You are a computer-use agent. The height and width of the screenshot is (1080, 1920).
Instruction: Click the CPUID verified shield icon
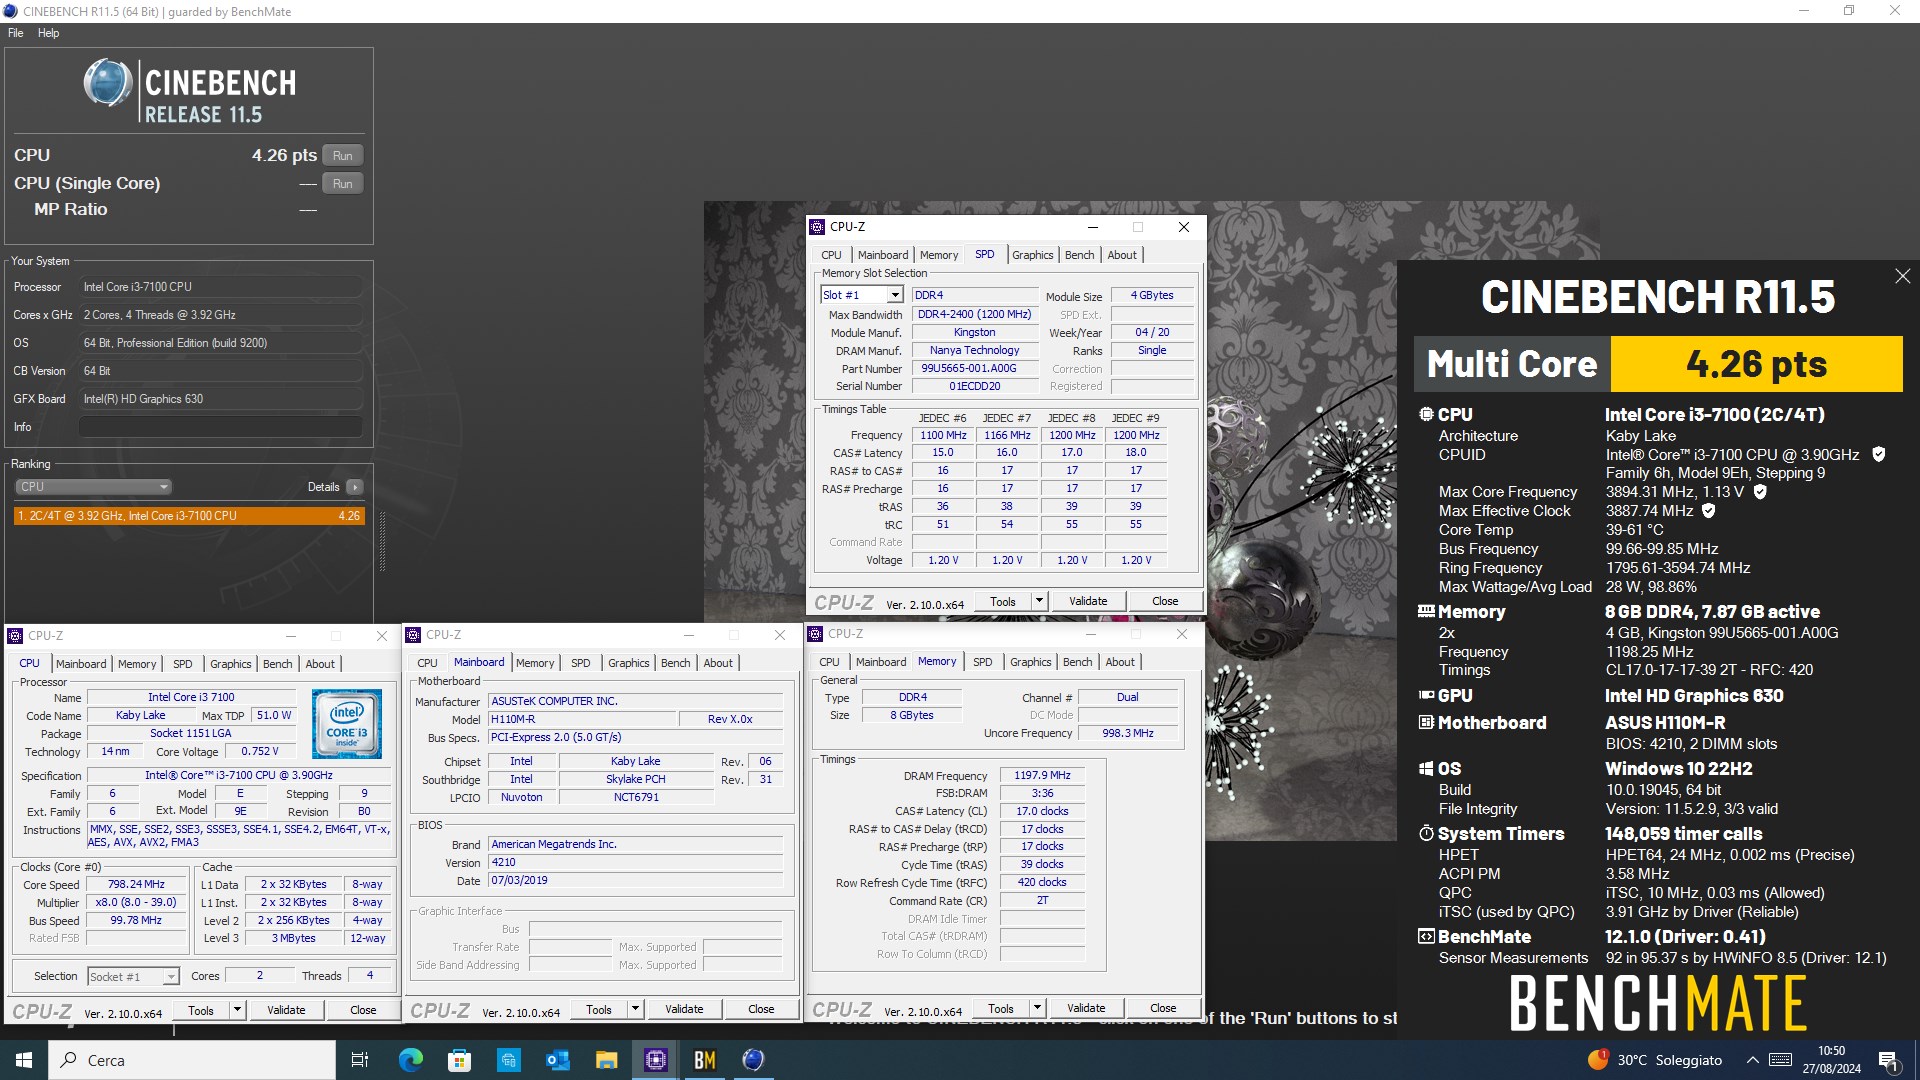click(1879, 455)
